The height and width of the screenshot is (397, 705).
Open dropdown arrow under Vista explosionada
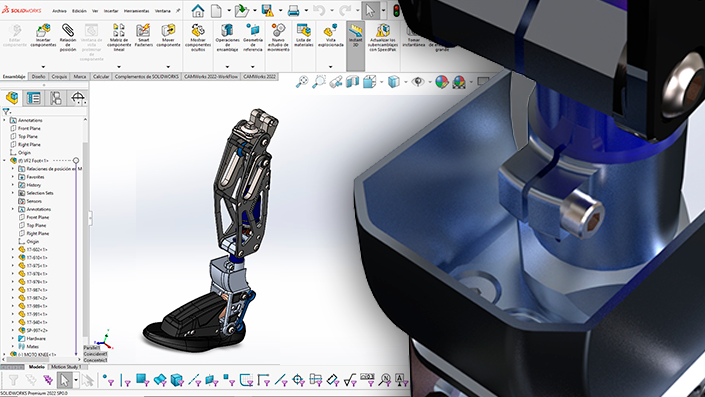tap(330, 67)
